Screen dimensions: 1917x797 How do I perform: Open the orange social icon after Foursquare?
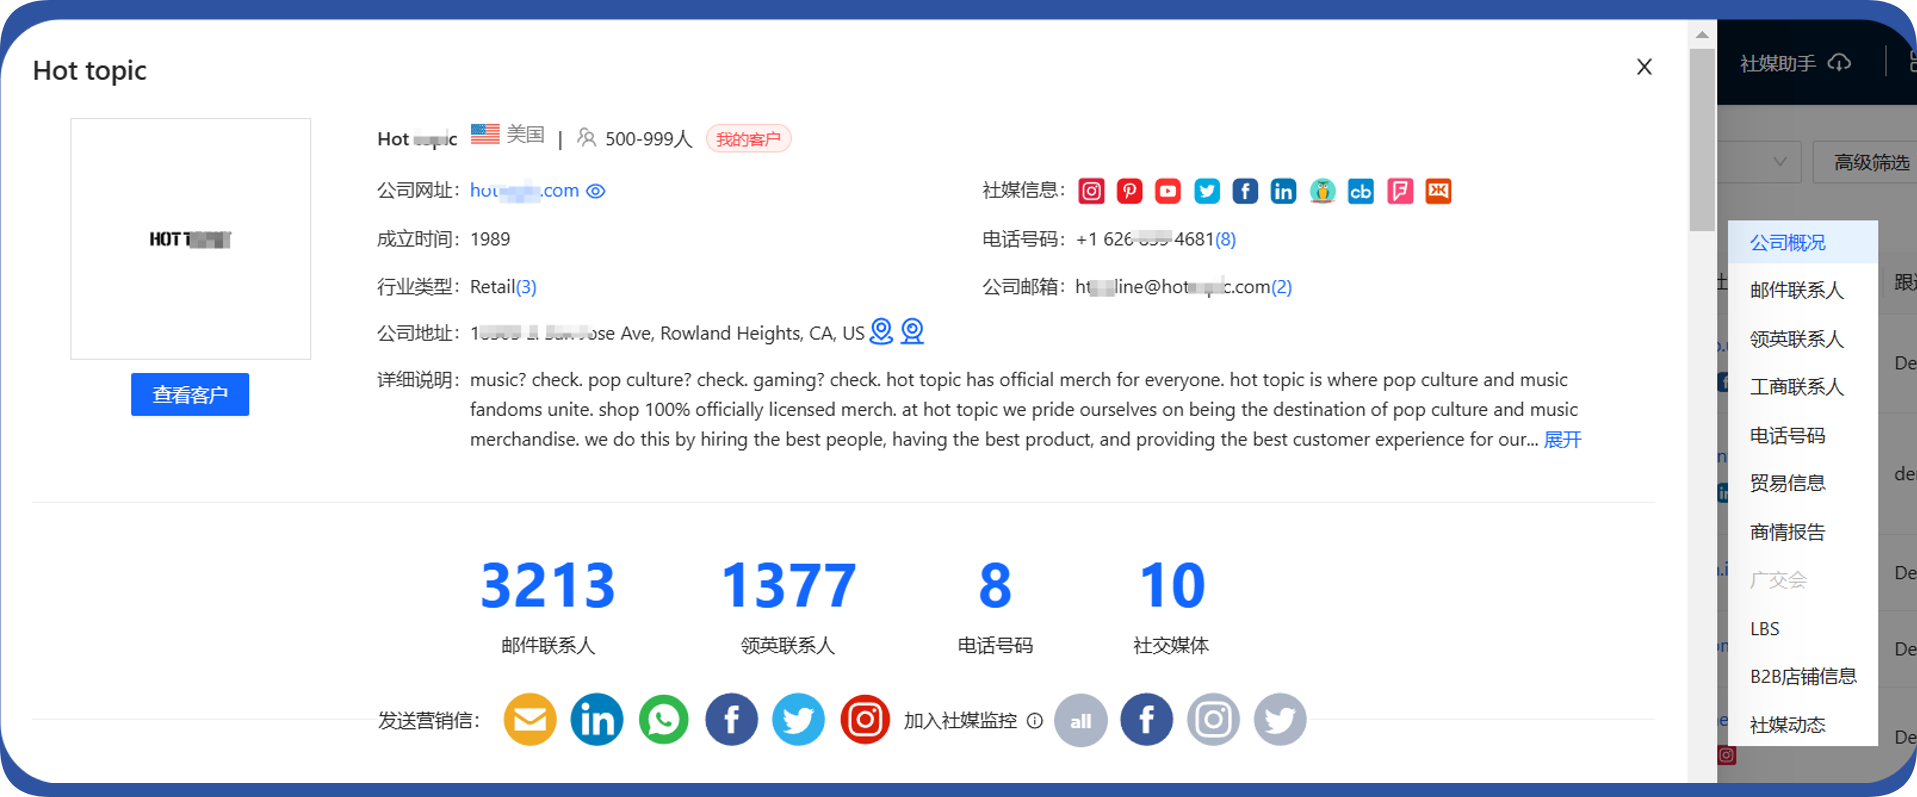tap(1438, 191)
